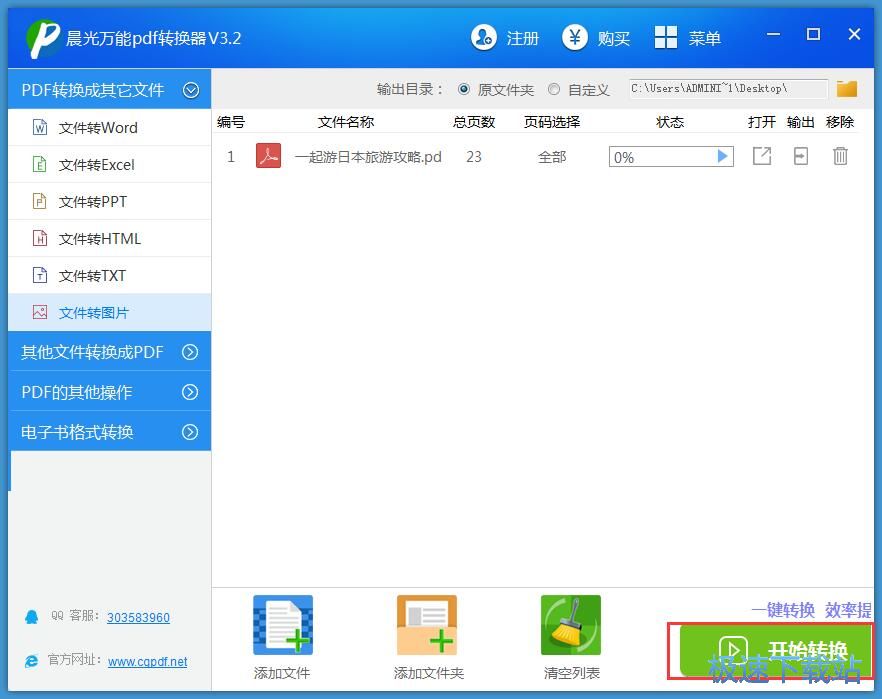The height and width of the screenshot is (699, 882).
Task: Click the 注册 user icon
Action: [484, 38]
